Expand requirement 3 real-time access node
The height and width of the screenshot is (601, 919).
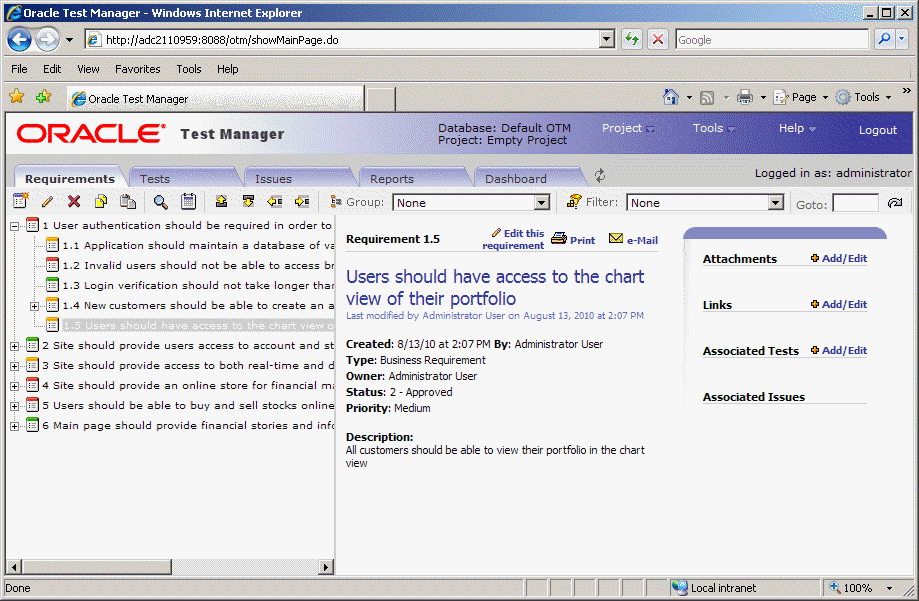15,366
